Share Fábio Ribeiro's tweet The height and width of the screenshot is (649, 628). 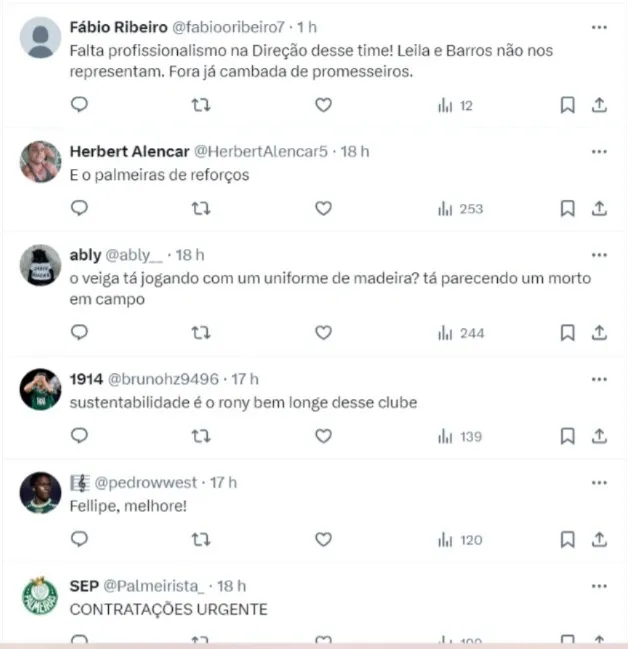[599, 104]
